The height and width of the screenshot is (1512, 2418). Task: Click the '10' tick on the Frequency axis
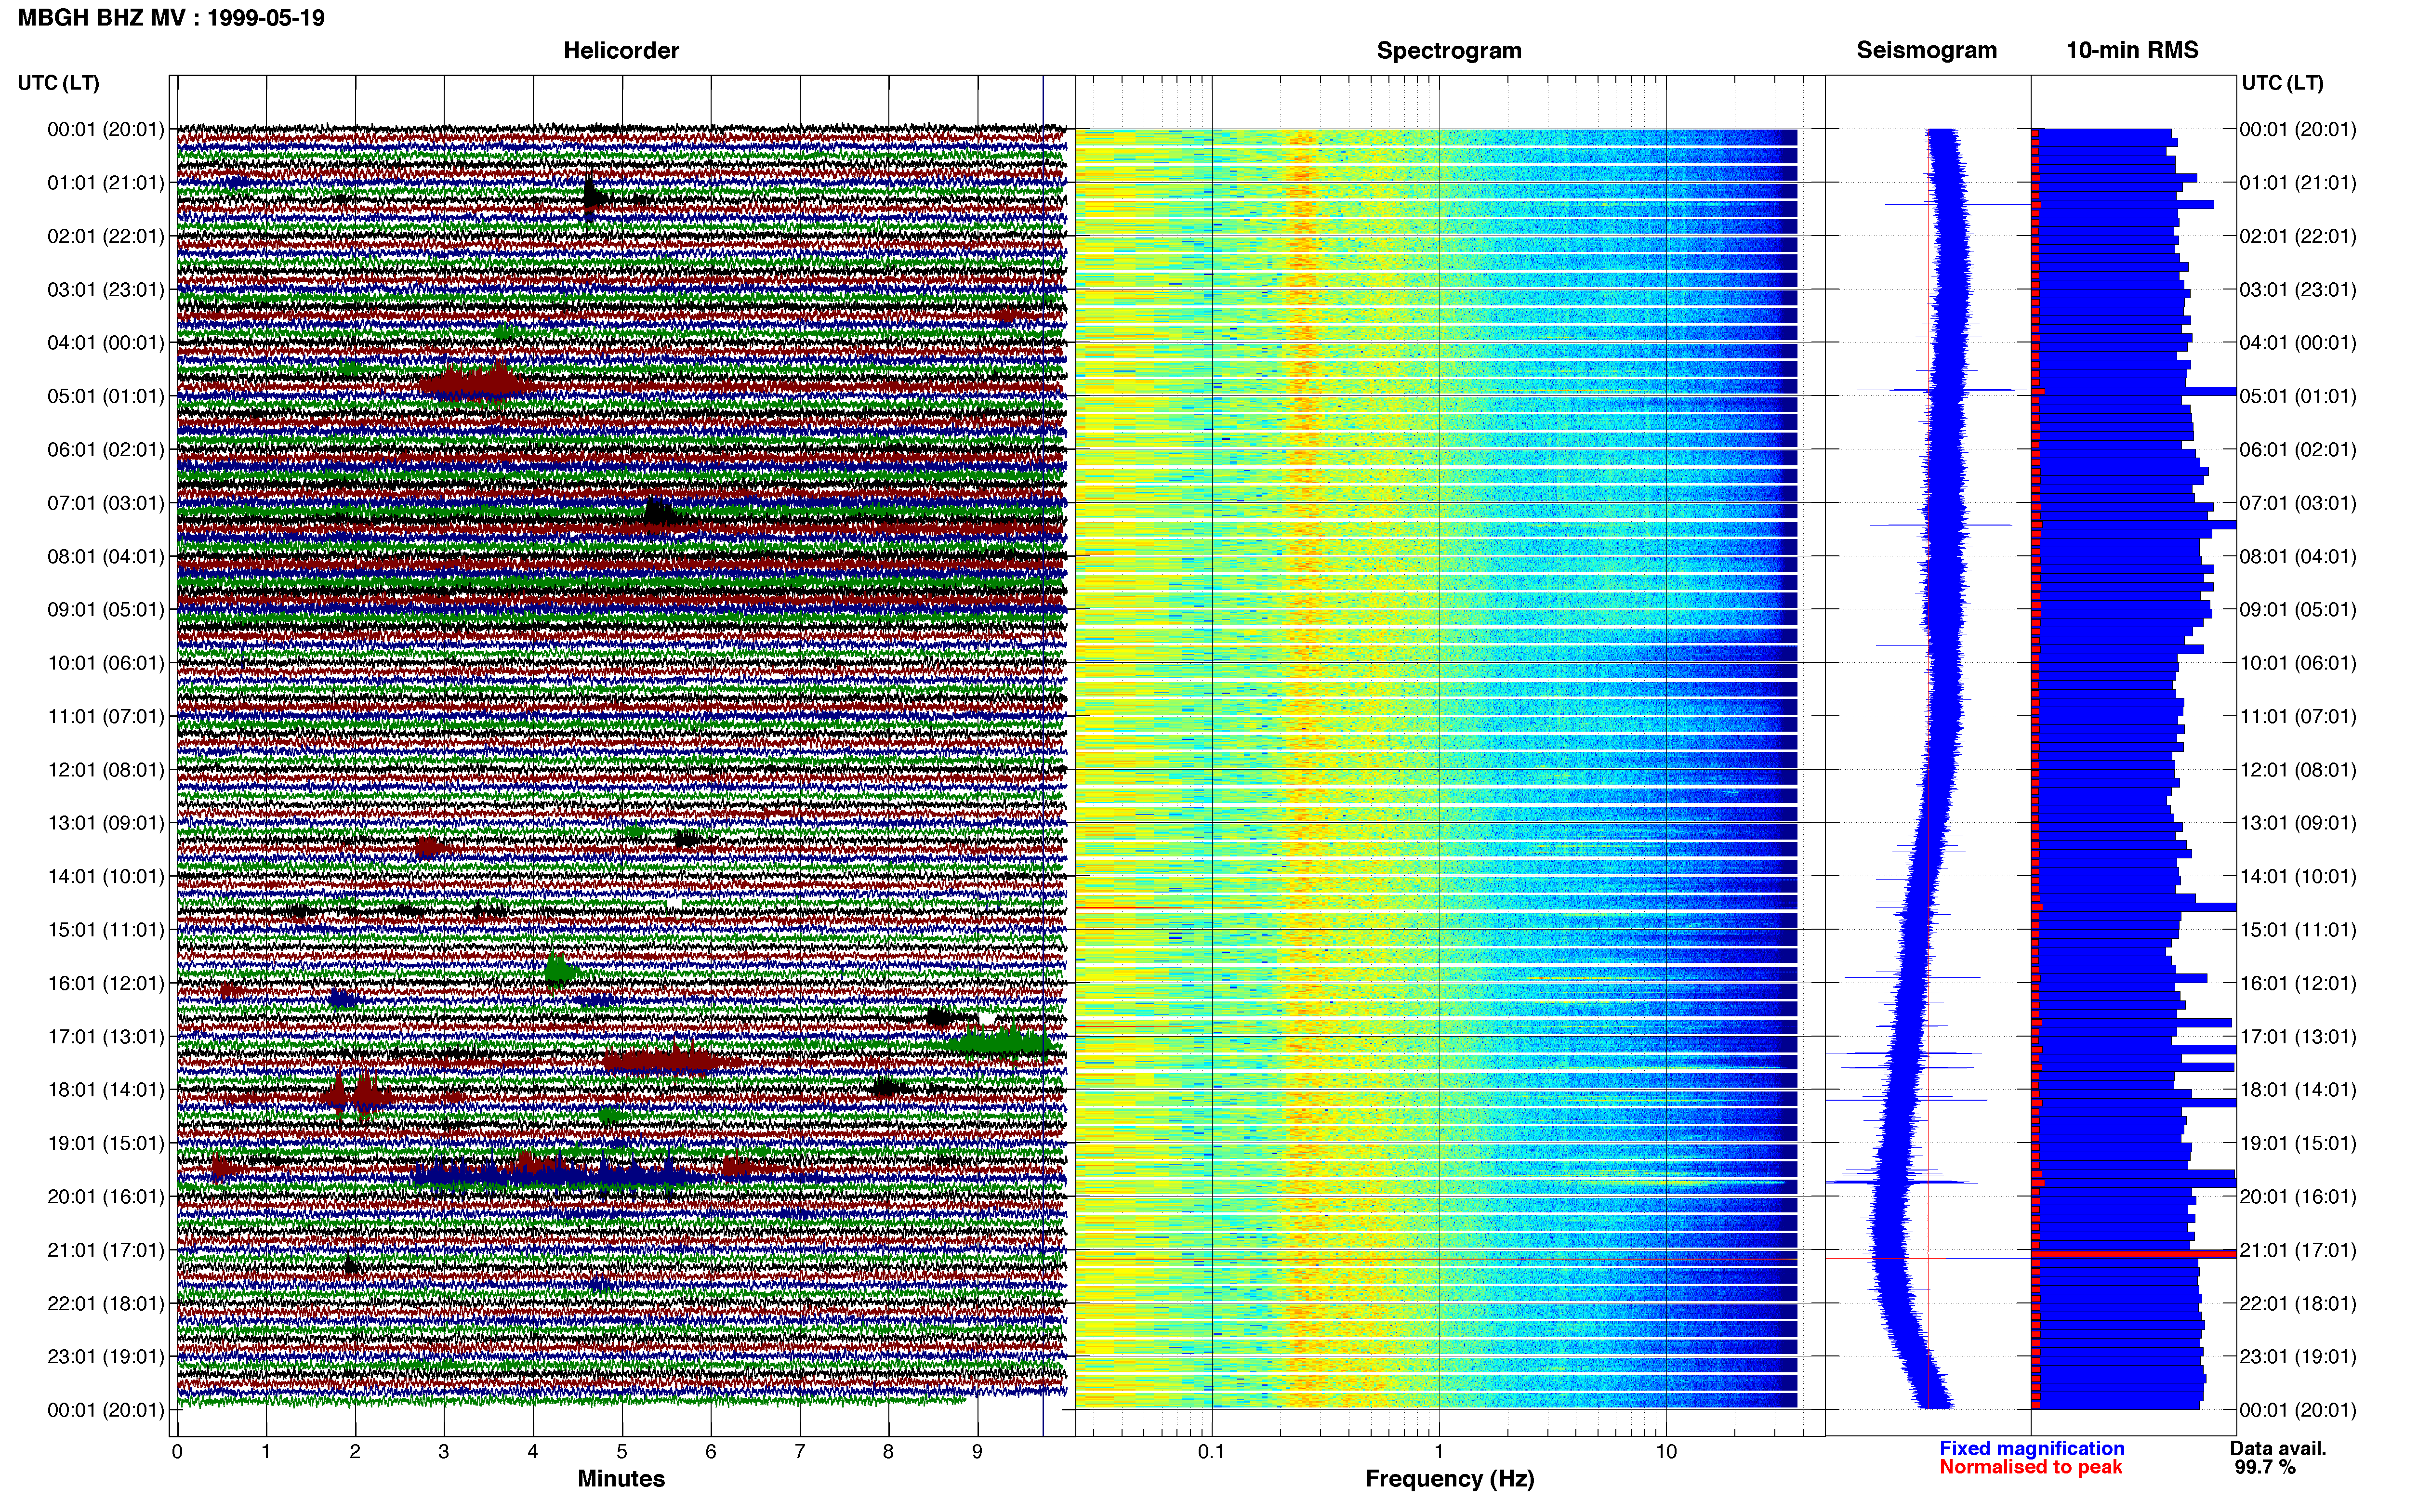point(1666,1452)
